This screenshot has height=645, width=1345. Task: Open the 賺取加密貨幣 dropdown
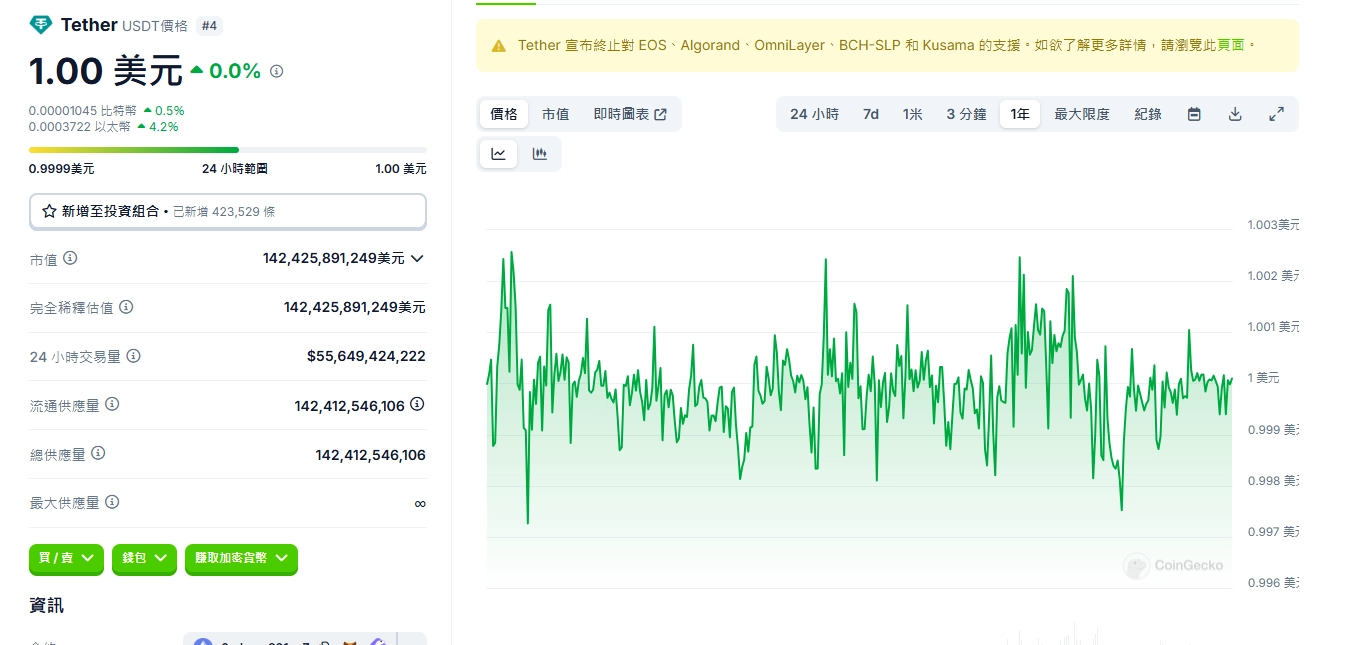click(x=240, y=559)
